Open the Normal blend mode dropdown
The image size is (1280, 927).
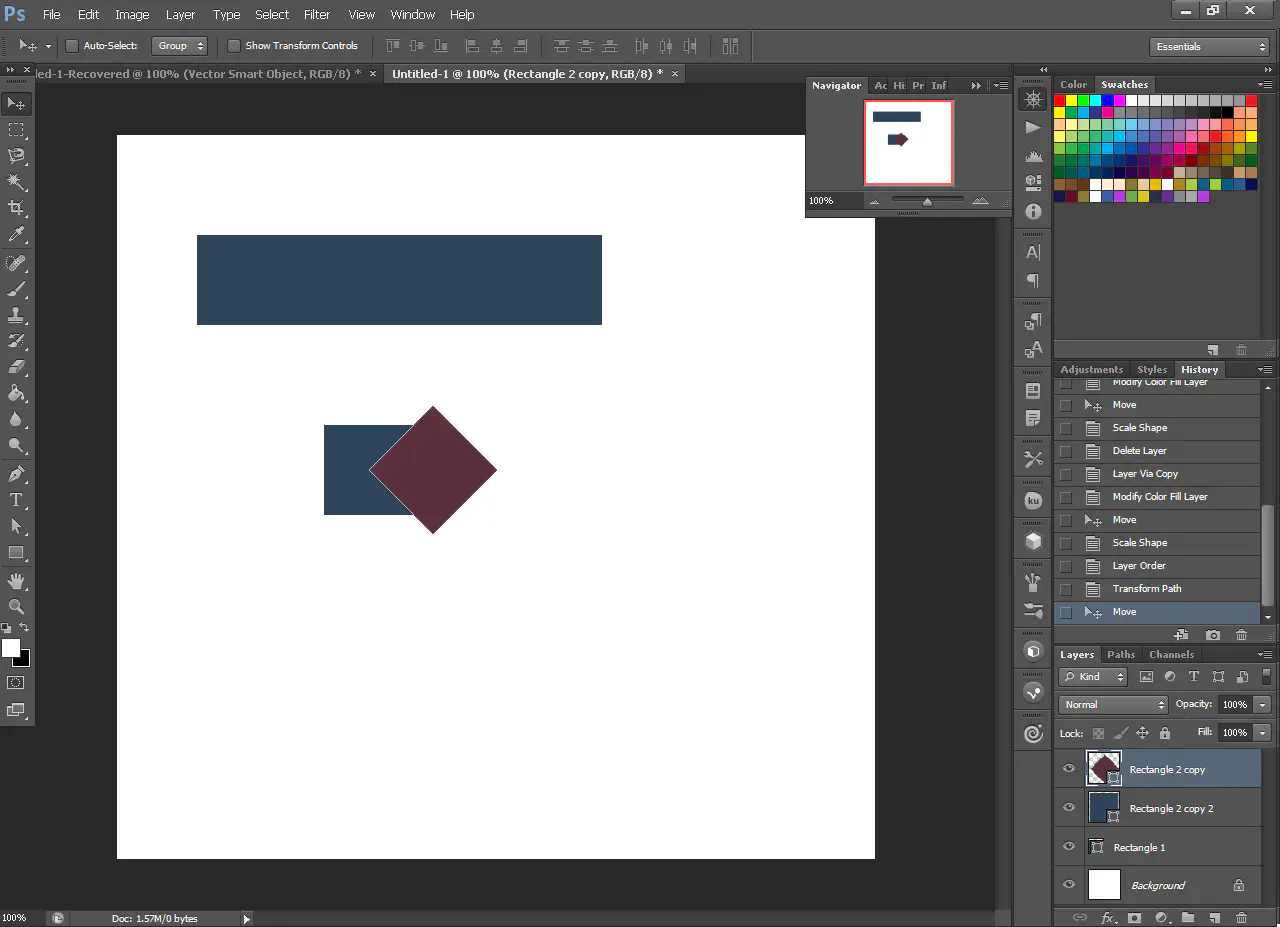(1112, 705)
